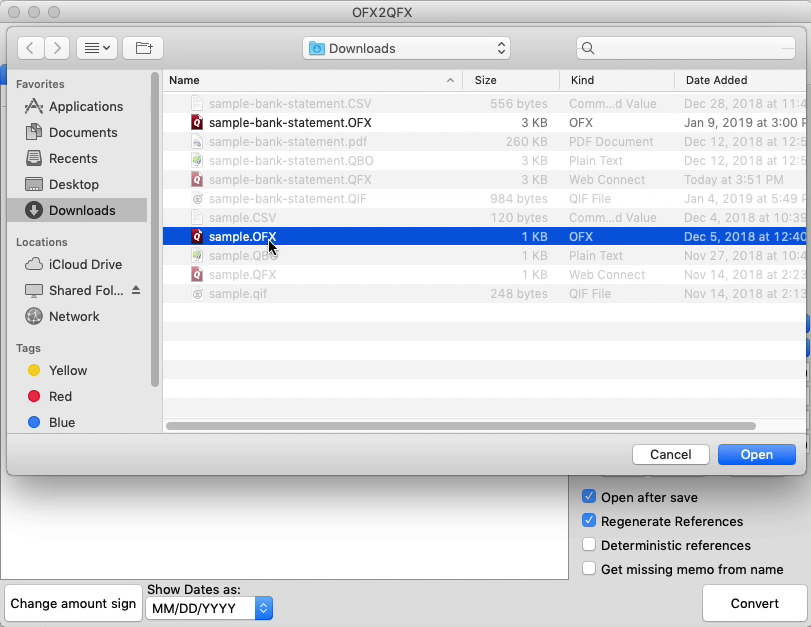Viewport: 811px width, 627px height.
Task: Click the horizontal scrollbar in file list
Action: (460, 426)
